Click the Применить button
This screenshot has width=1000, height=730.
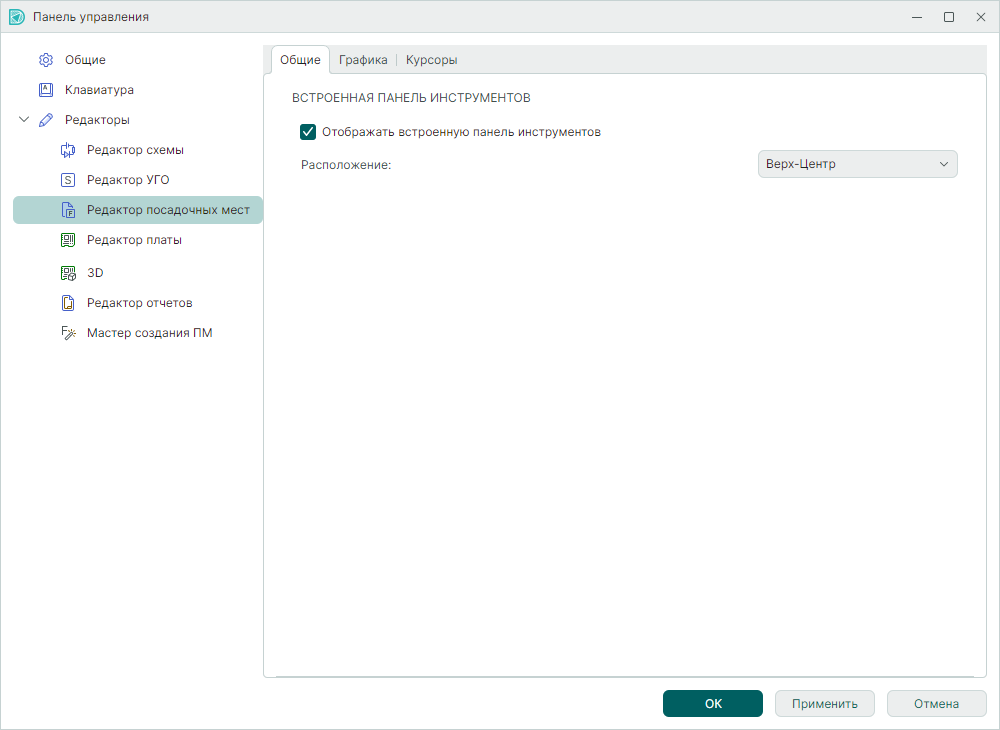tap(824, 704)
